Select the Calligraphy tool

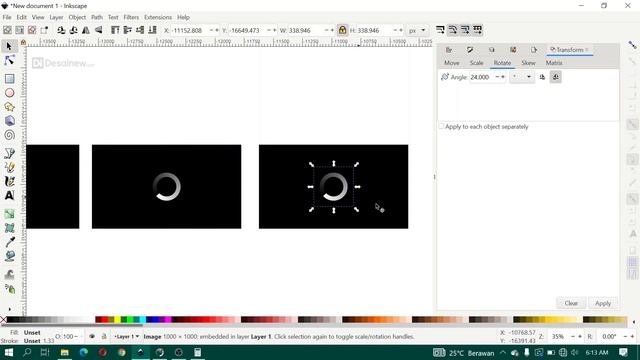click(x=9, y=181)
